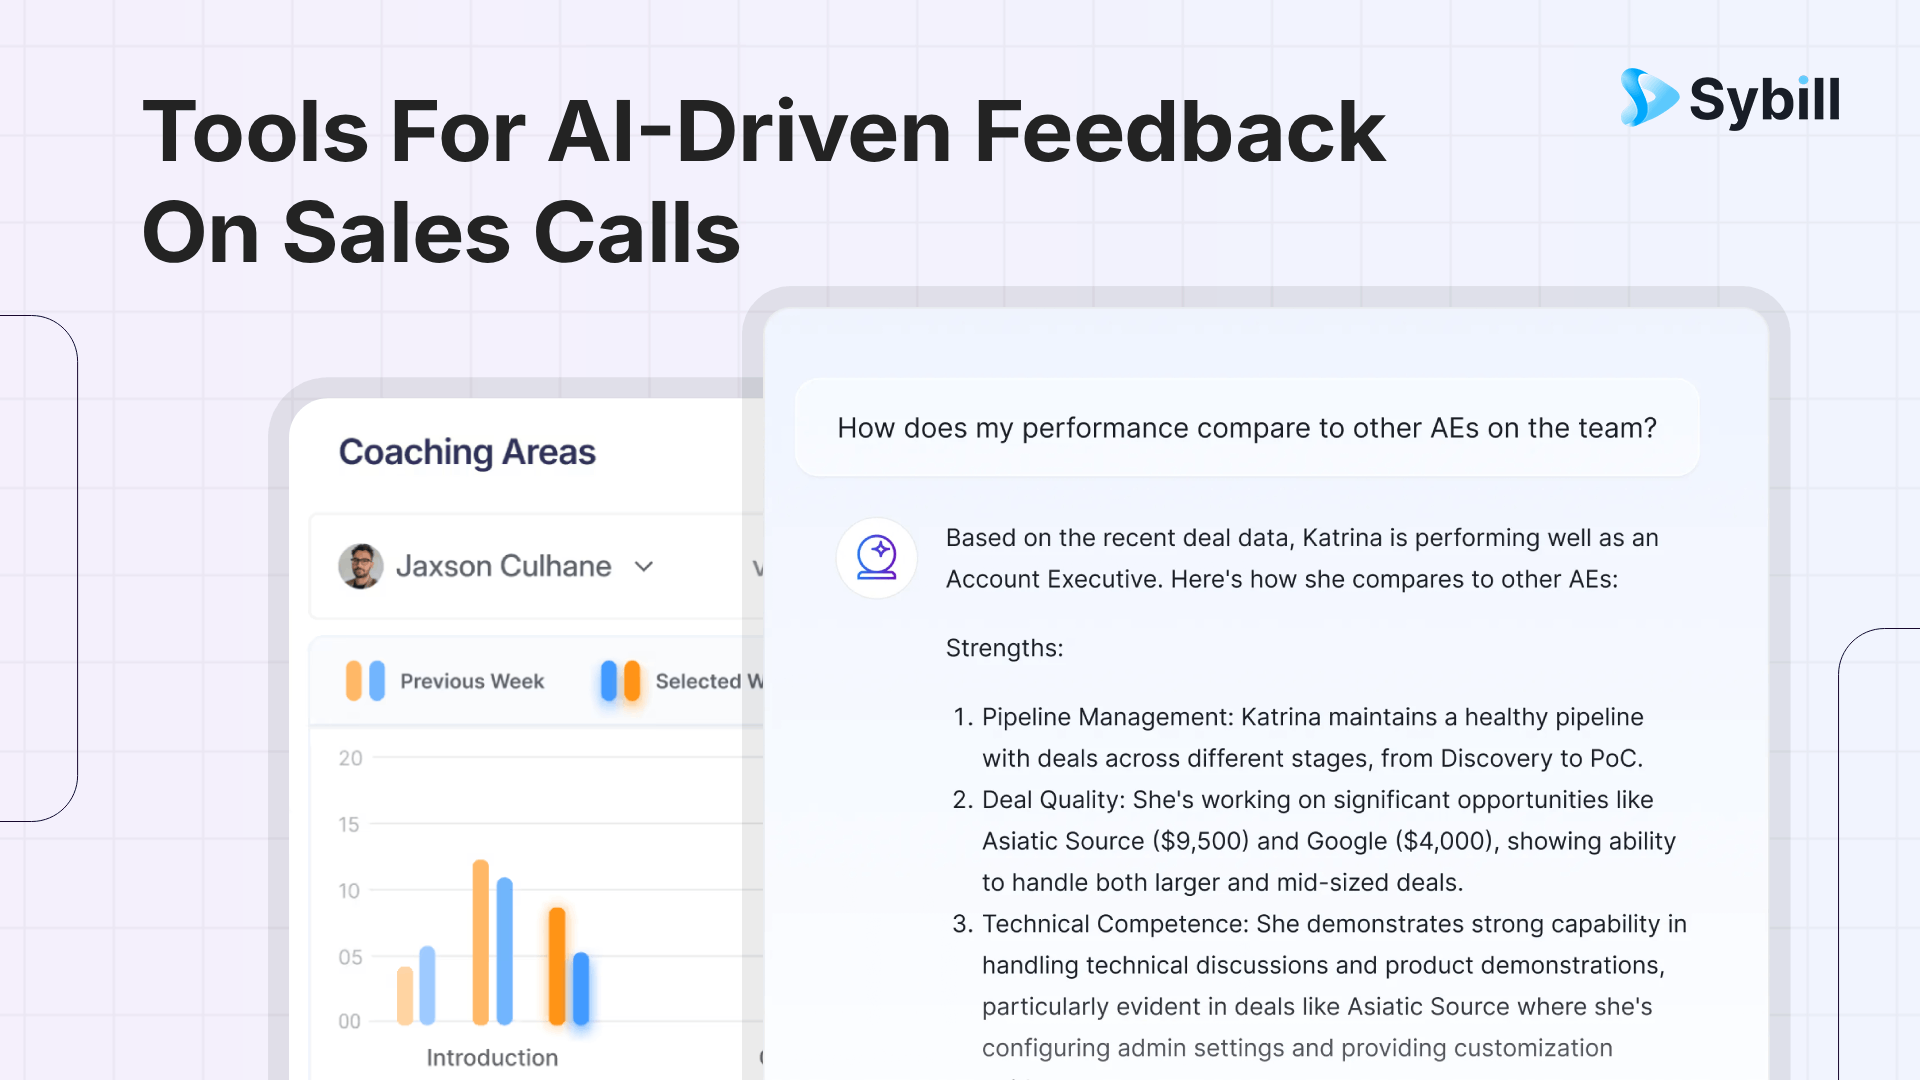Viewport: 1920px width, 1080px height.
Task: Click the Previous Week legend color bars
Action: point(365,681)
